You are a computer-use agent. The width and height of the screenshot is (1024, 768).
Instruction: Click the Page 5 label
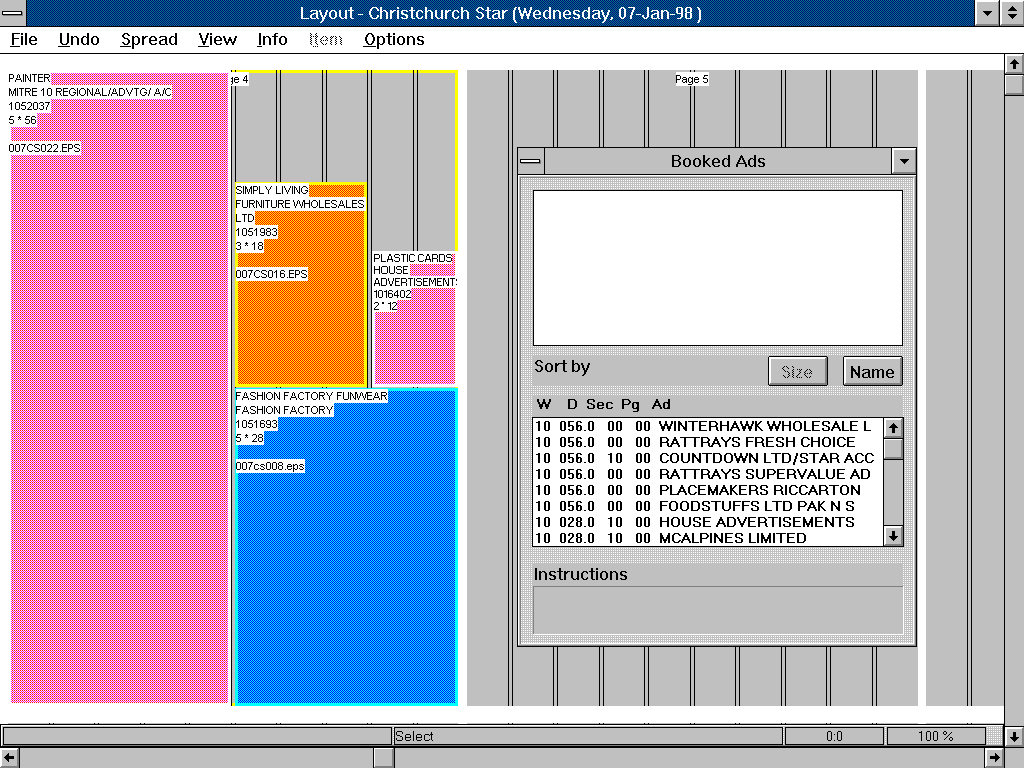coord(692,79)
